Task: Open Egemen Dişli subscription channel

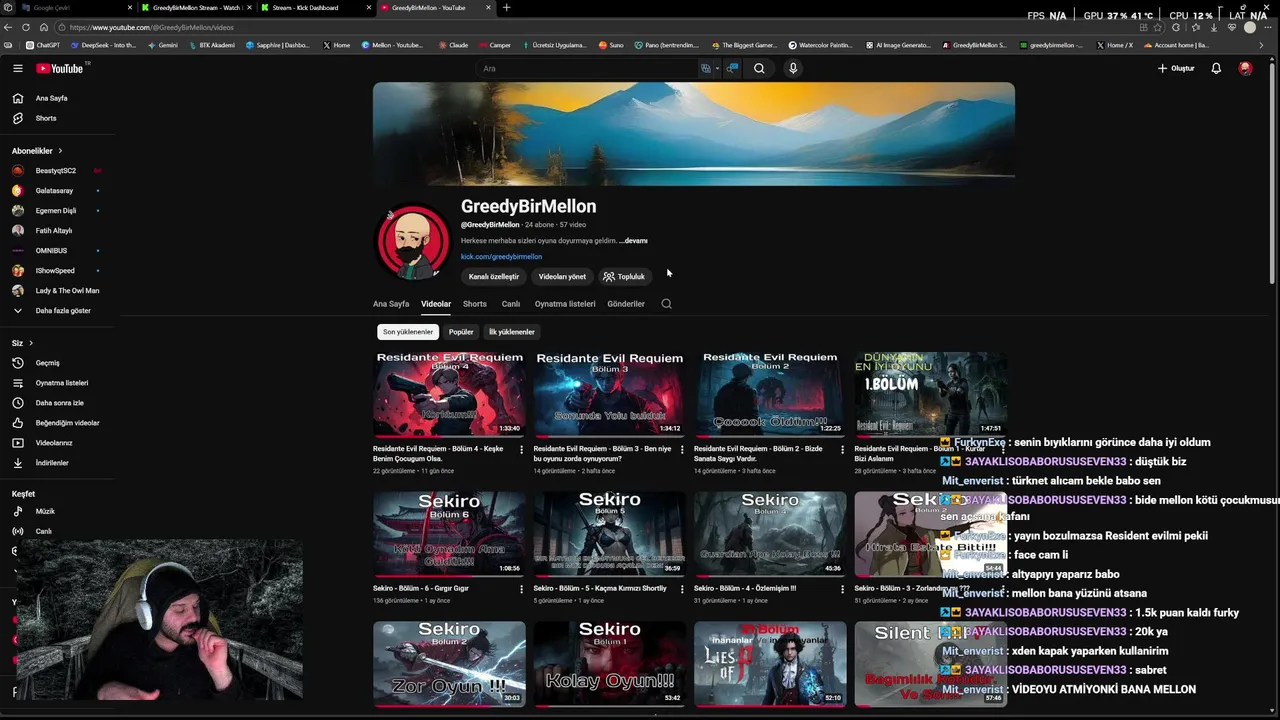Action: pos(58,211)
